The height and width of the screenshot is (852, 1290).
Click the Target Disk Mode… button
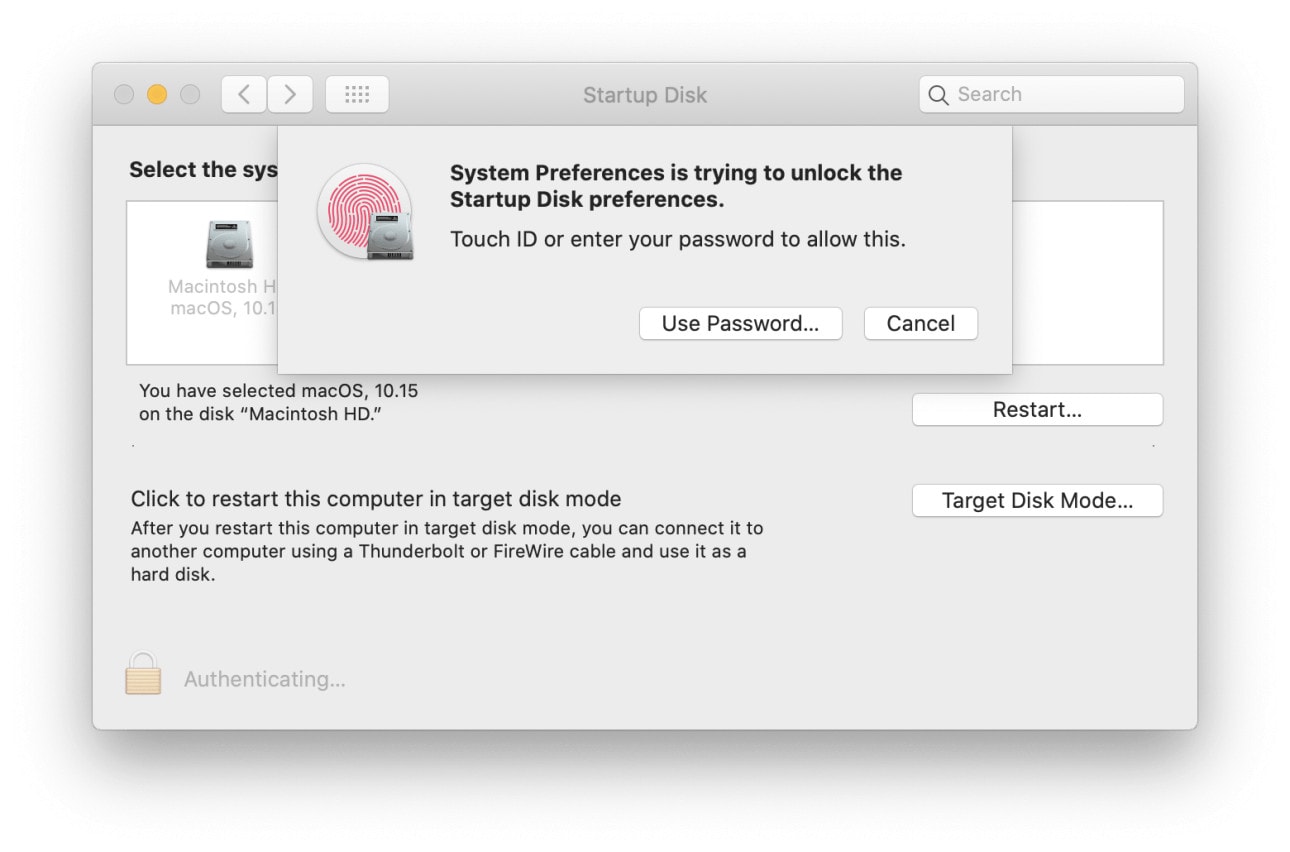(x=1037, y=501)
